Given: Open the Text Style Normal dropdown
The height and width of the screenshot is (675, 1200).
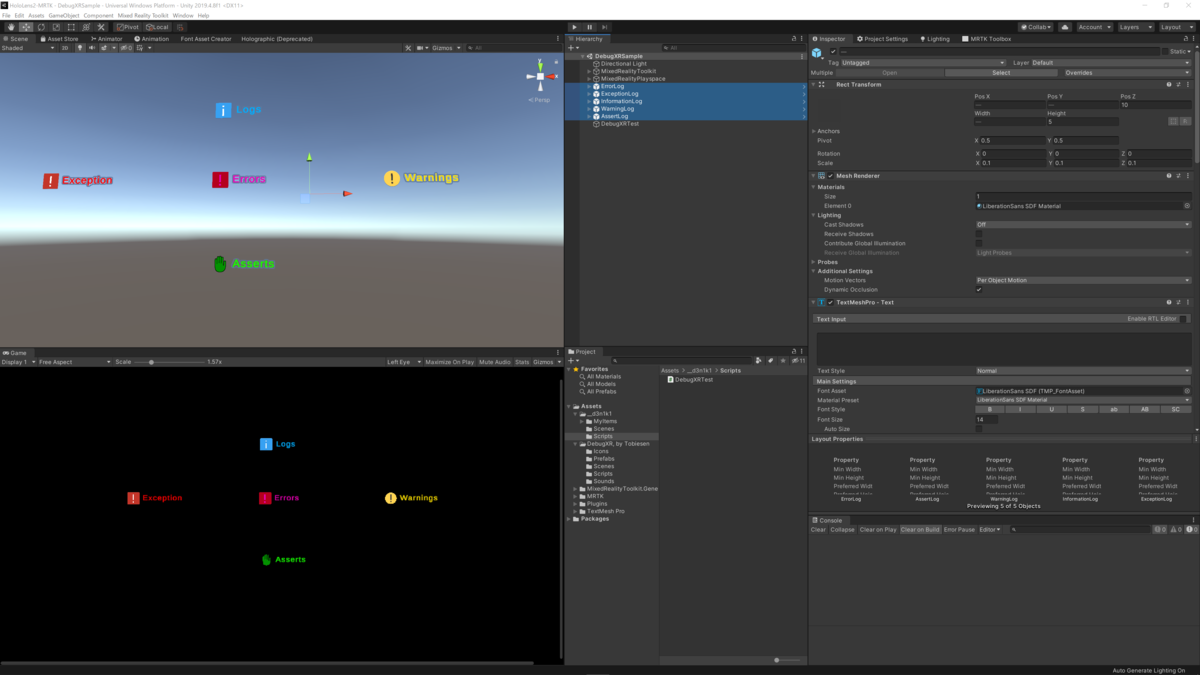Looking at the screenshot, I should (x=1083, y=371).
